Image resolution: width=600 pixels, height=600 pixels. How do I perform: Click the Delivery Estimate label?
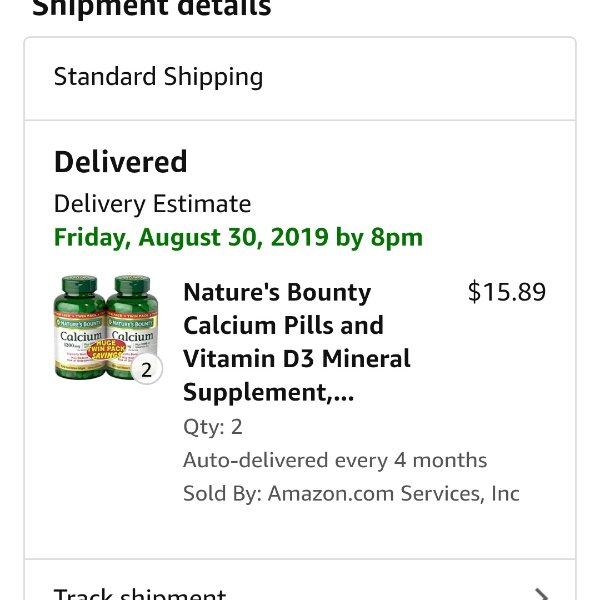pyautogui.click(x=152, y=204)
